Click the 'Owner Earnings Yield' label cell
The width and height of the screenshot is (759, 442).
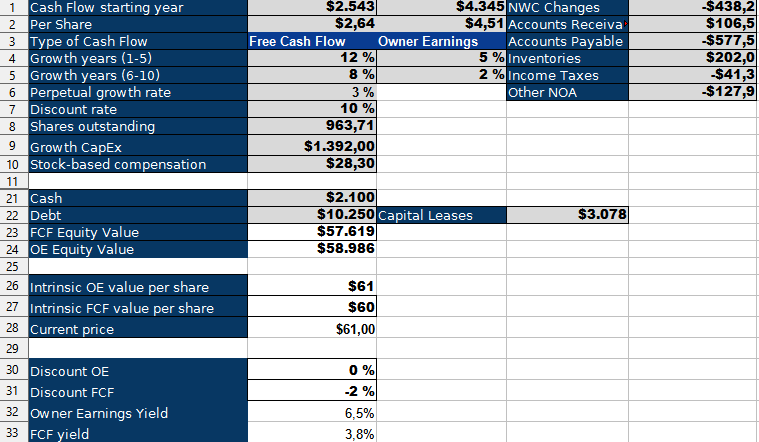[x=138, y=412]
